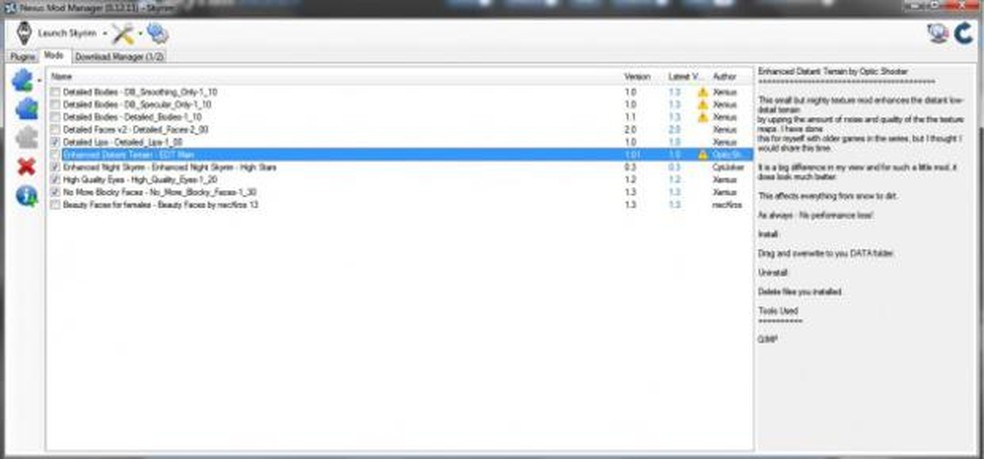Click author CptJoker in Enhanced Night Skyrim row
This screenshot has height=459, width=984.
click(727, 168)
